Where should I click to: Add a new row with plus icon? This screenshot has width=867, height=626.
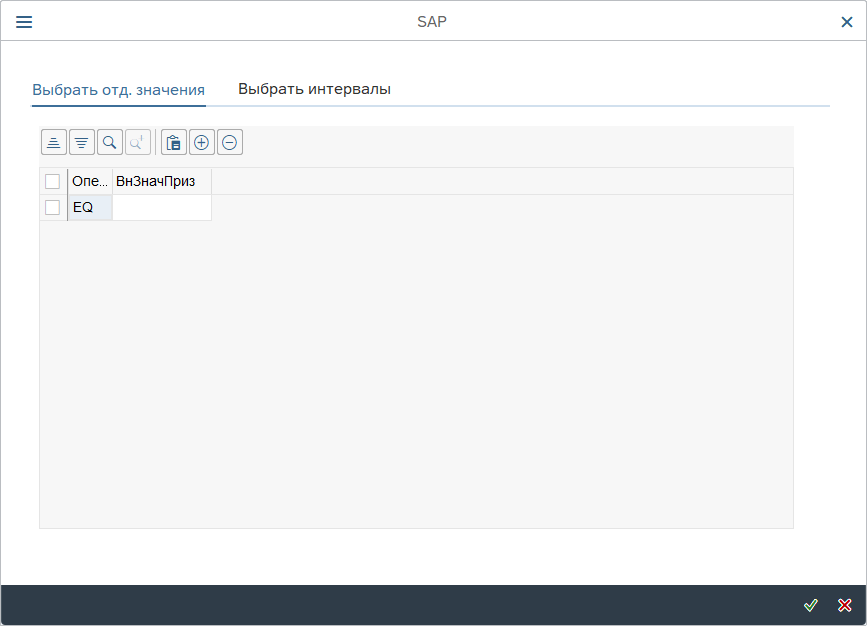pyautogui.click(x=202, y=143)
